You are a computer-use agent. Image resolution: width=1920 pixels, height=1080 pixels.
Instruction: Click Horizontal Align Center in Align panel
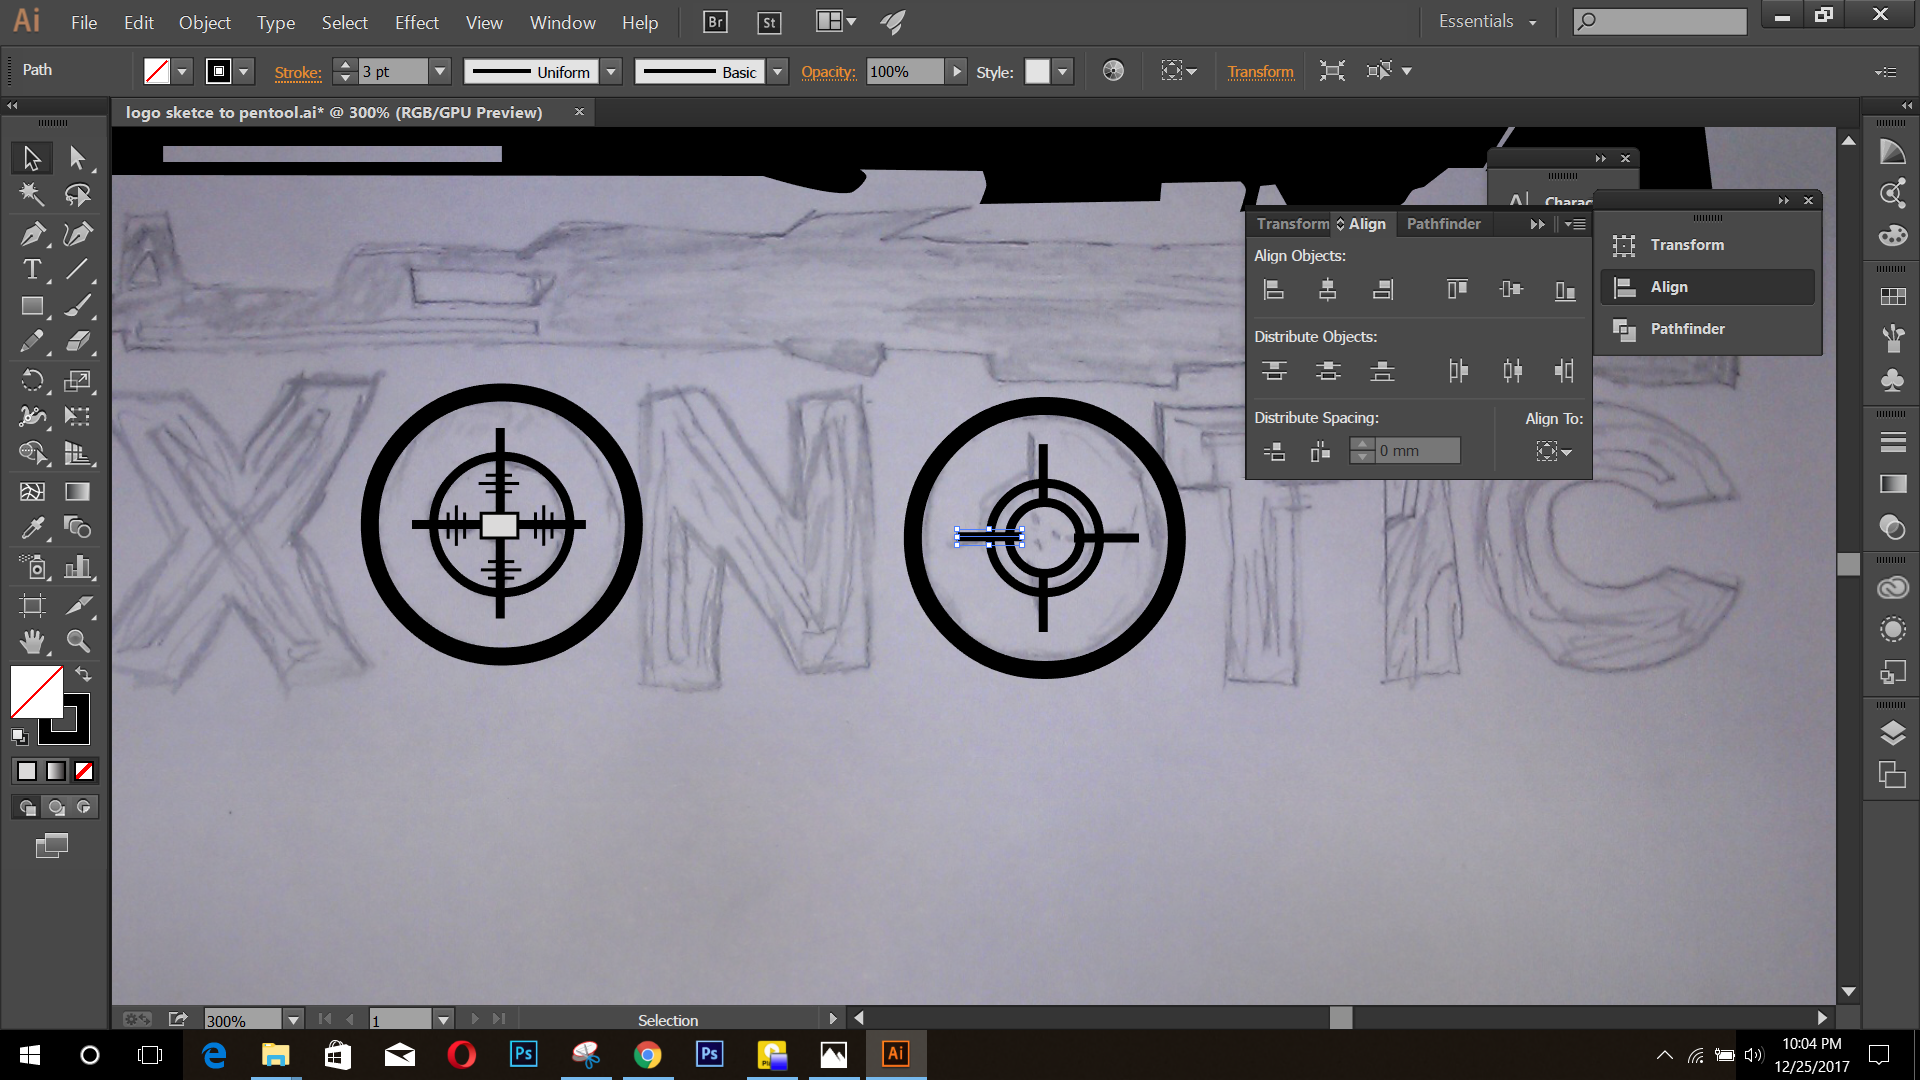click(1328, 290)
